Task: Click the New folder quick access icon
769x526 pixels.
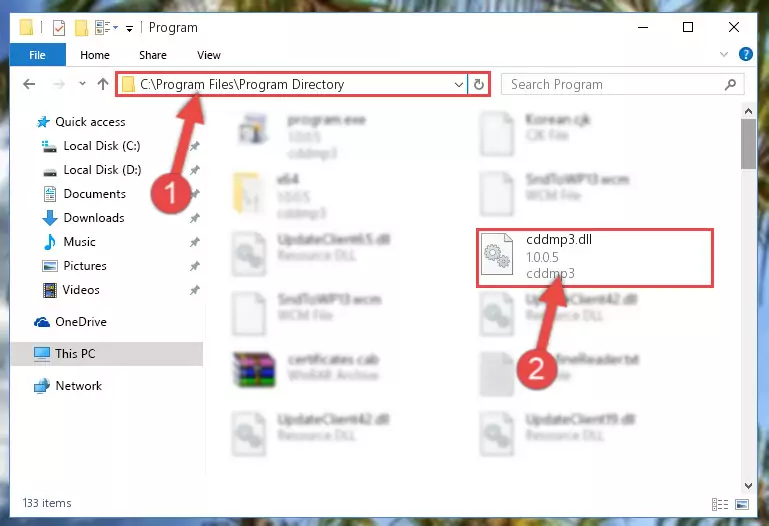Action: point(81,27)
